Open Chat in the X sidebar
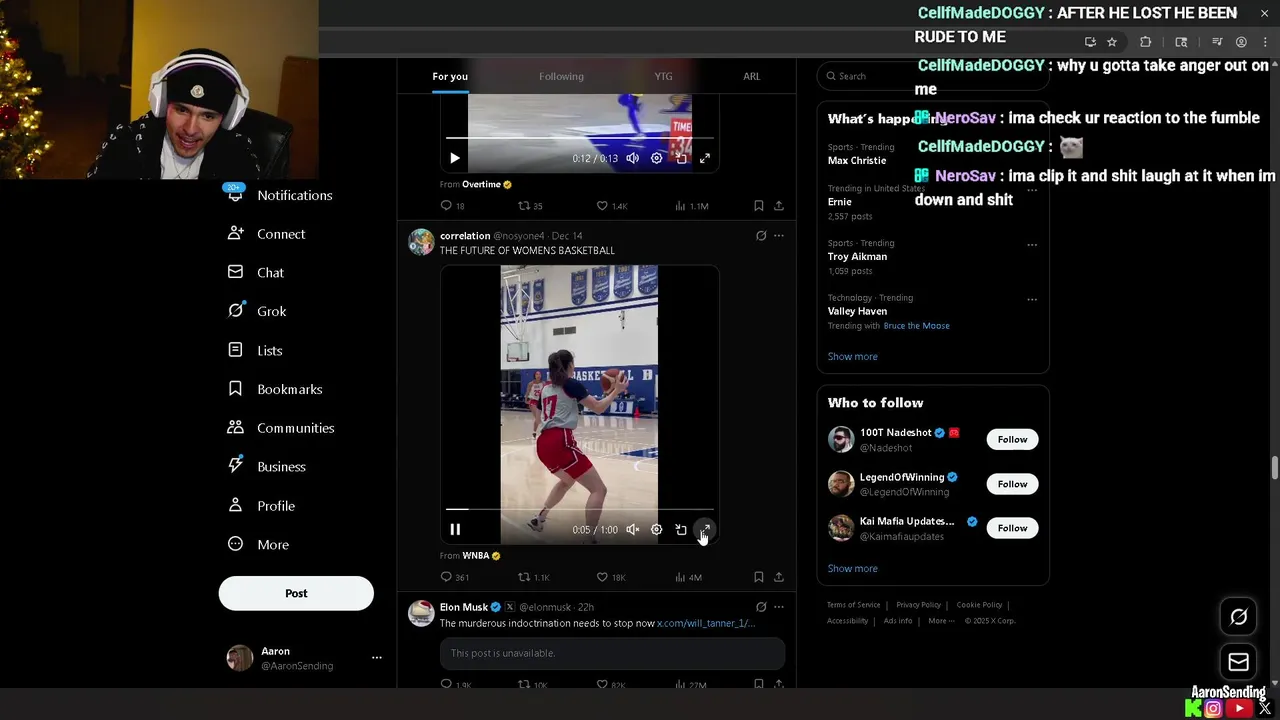 coord(256,272)
